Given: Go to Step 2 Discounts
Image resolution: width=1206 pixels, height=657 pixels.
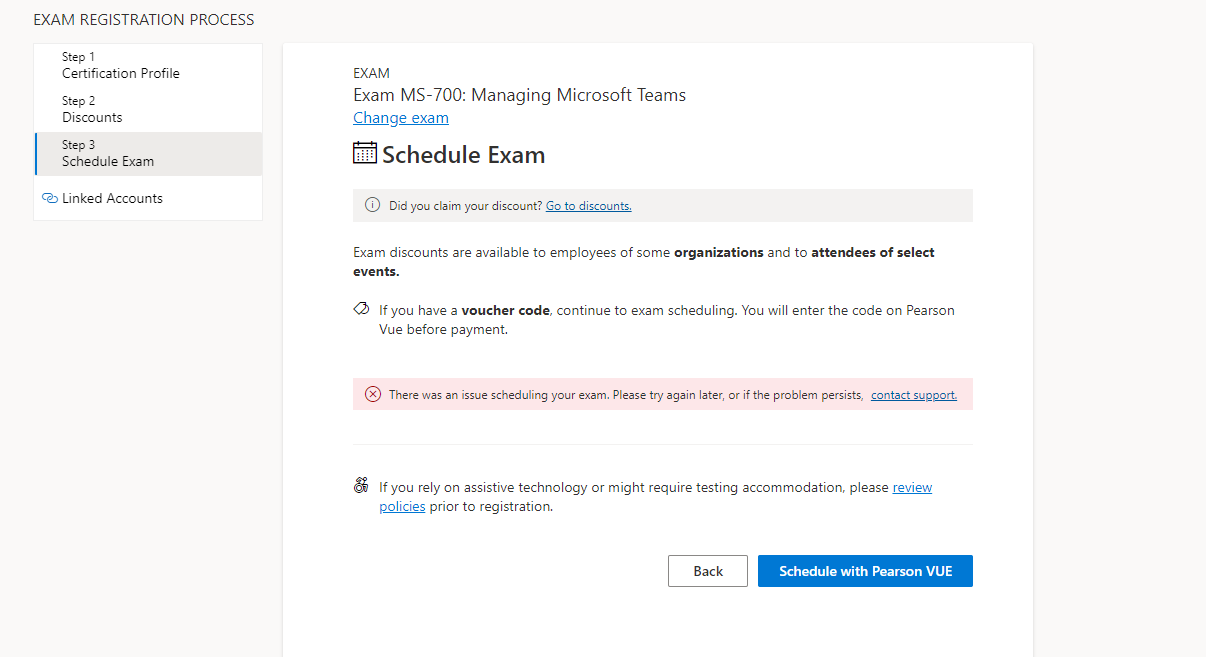Looking at the screenshot, I should point(148,109).
